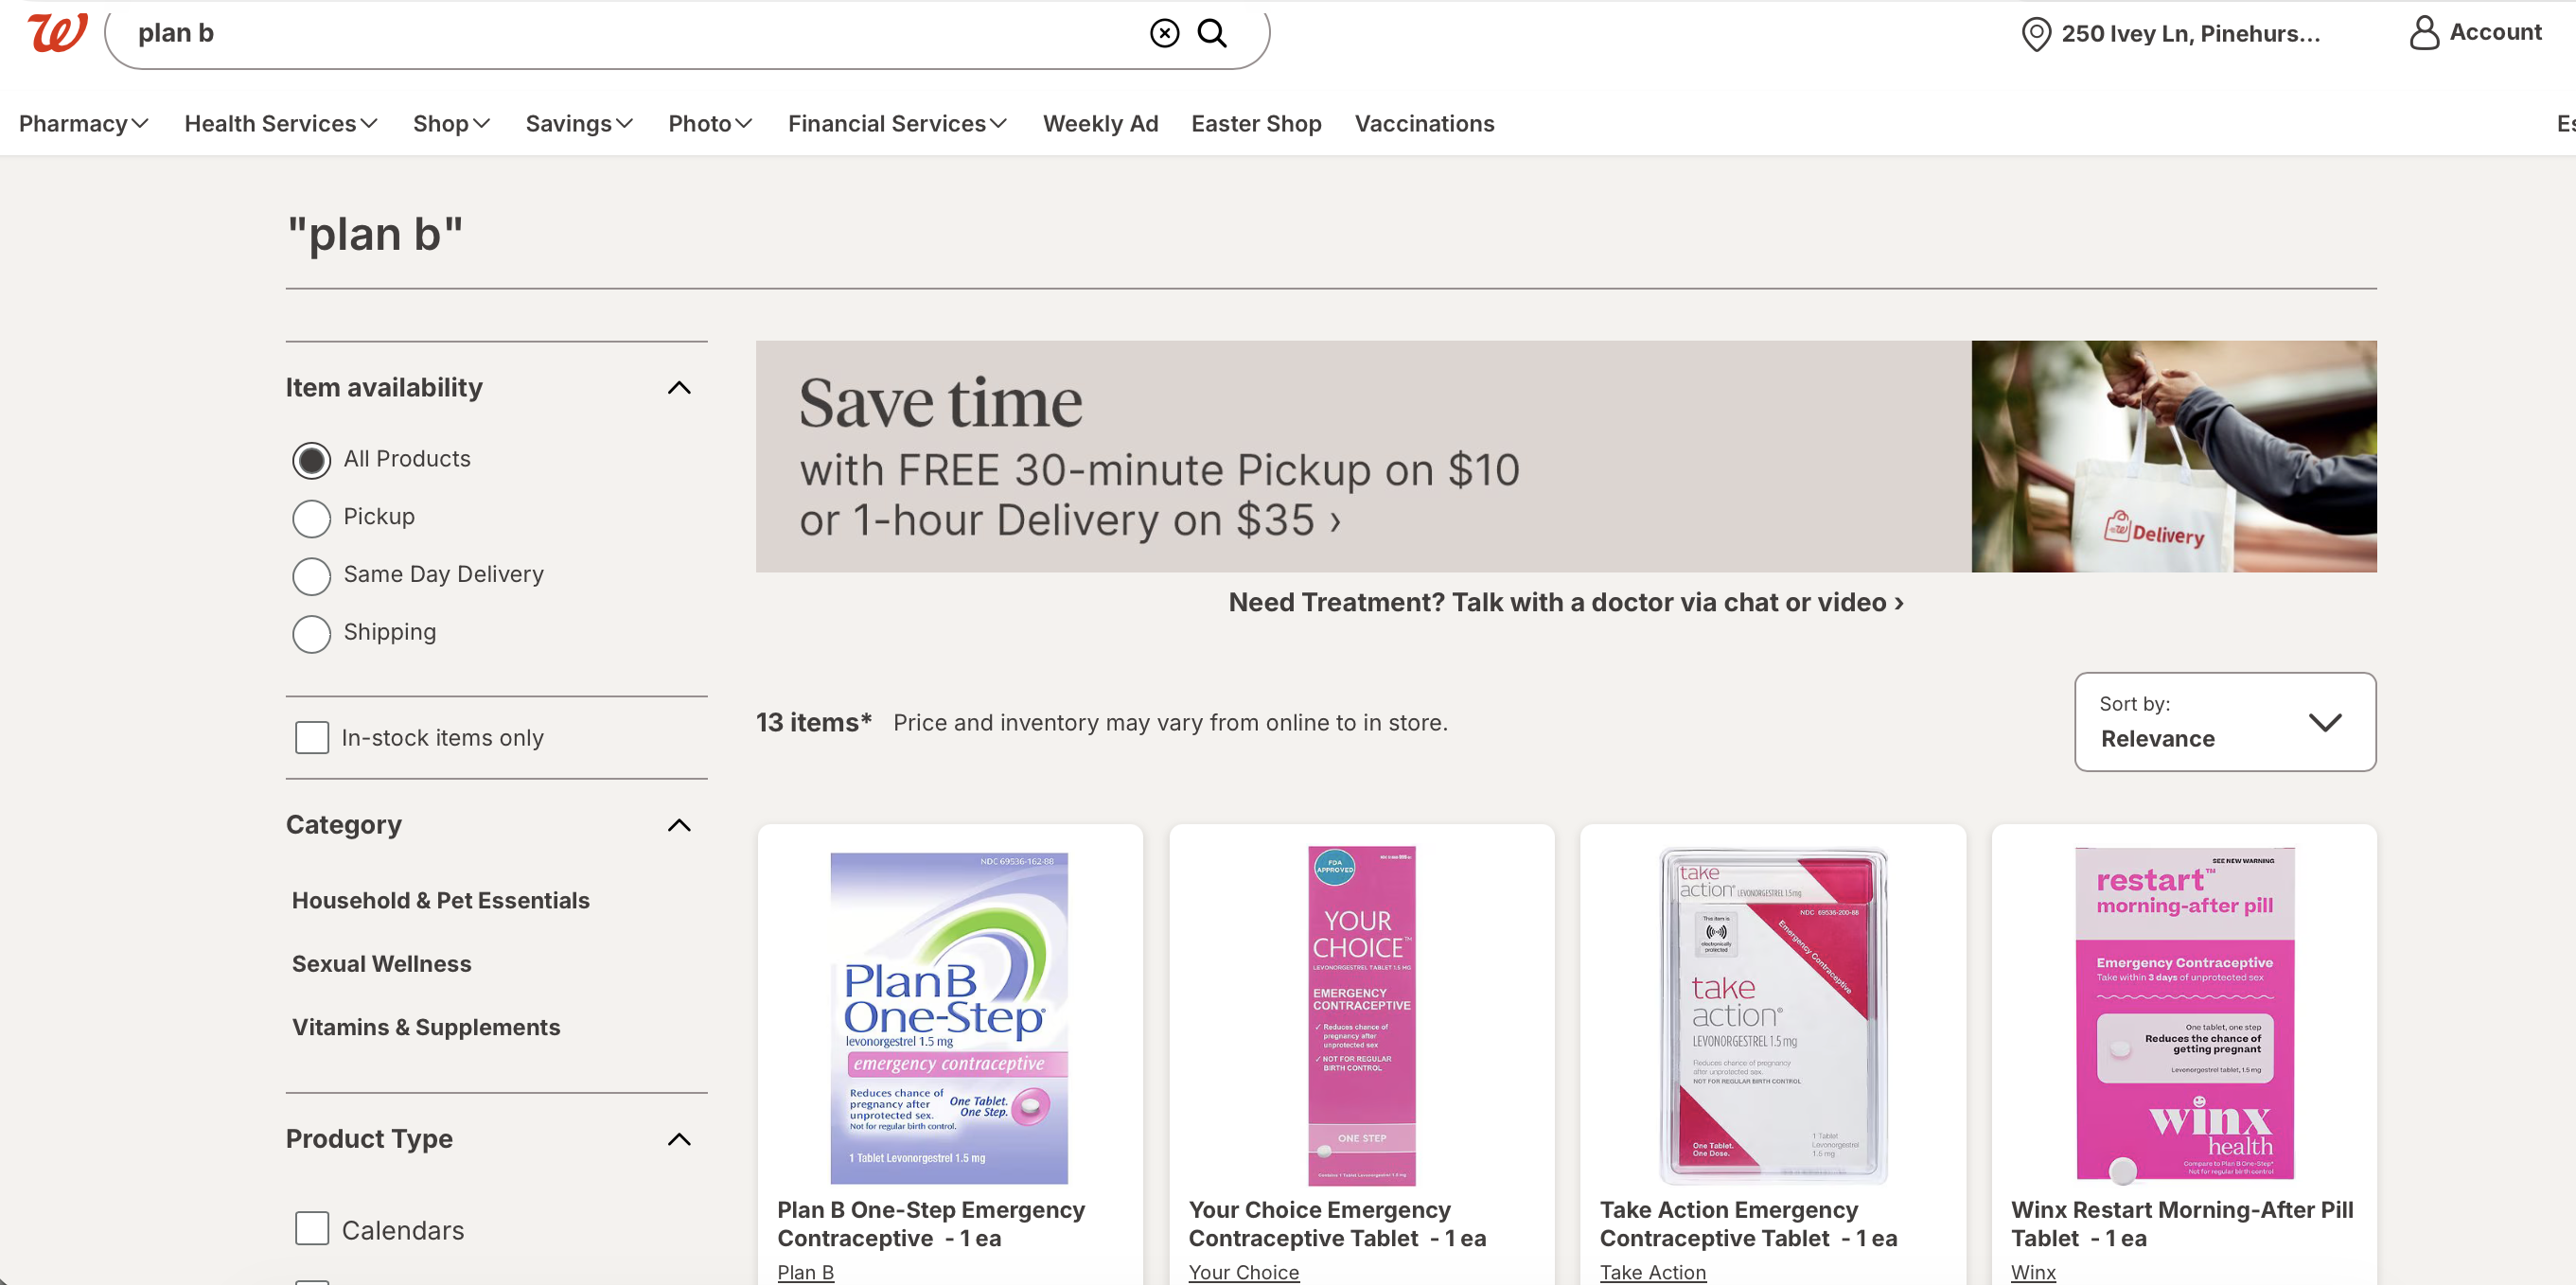
Task: Go to the Weekly Ad page
Action: coord(1100,124)
